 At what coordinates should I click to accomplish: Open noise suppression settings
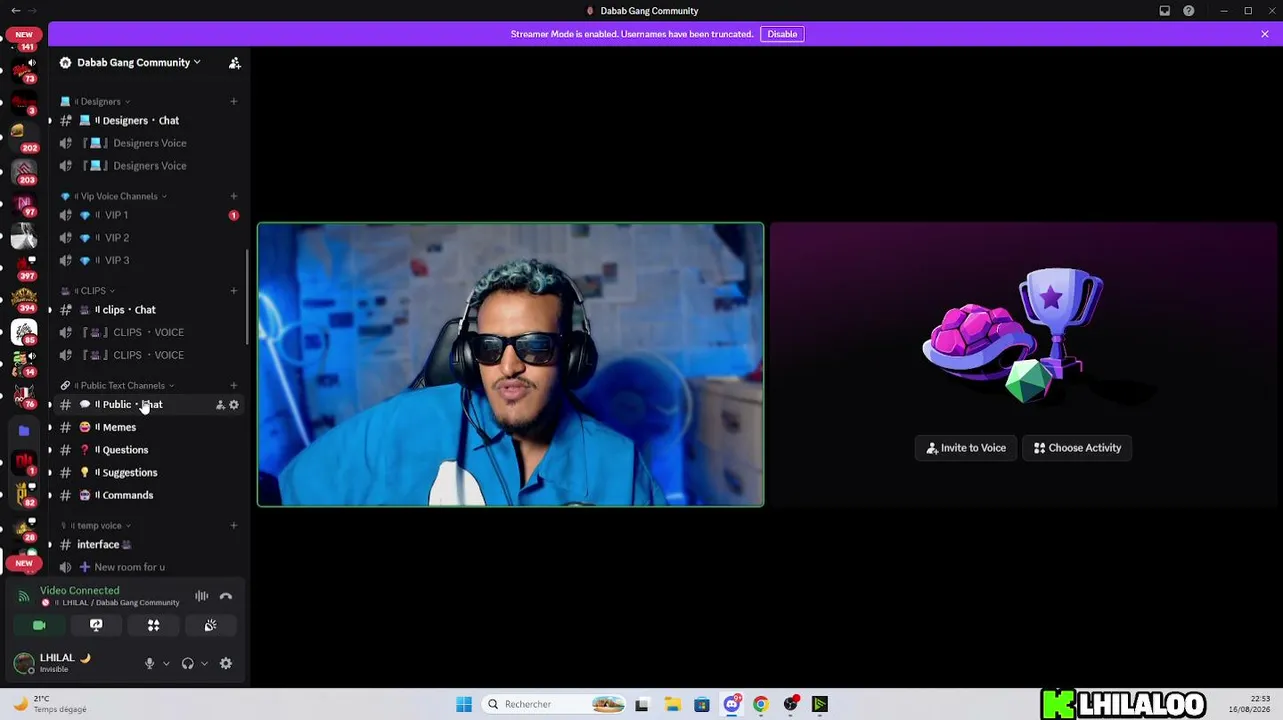[x=202, y=596]
